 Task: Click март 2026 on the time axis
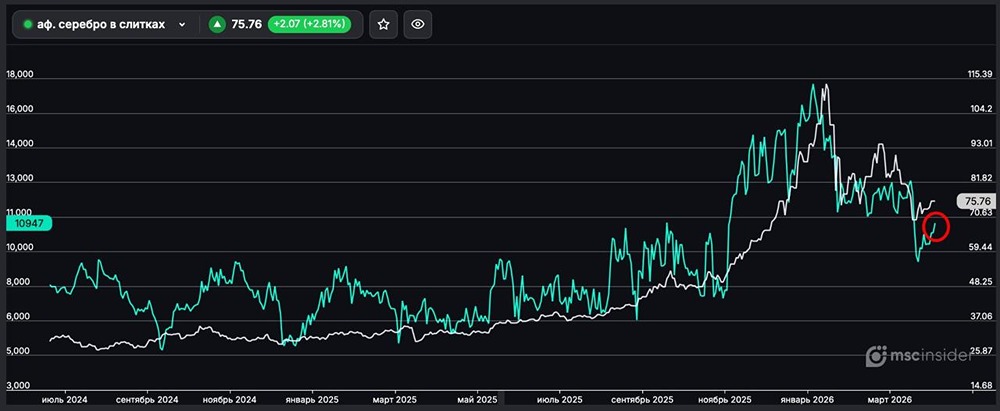tap(888, 398)
